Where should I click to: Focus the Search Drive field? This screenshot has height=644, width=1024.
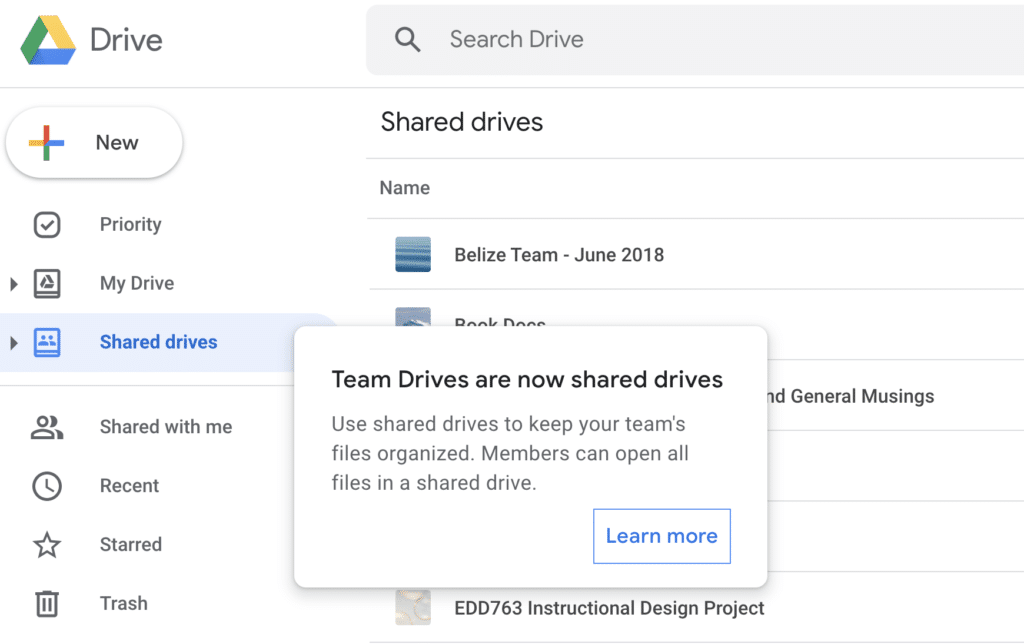tap(695, 40)
